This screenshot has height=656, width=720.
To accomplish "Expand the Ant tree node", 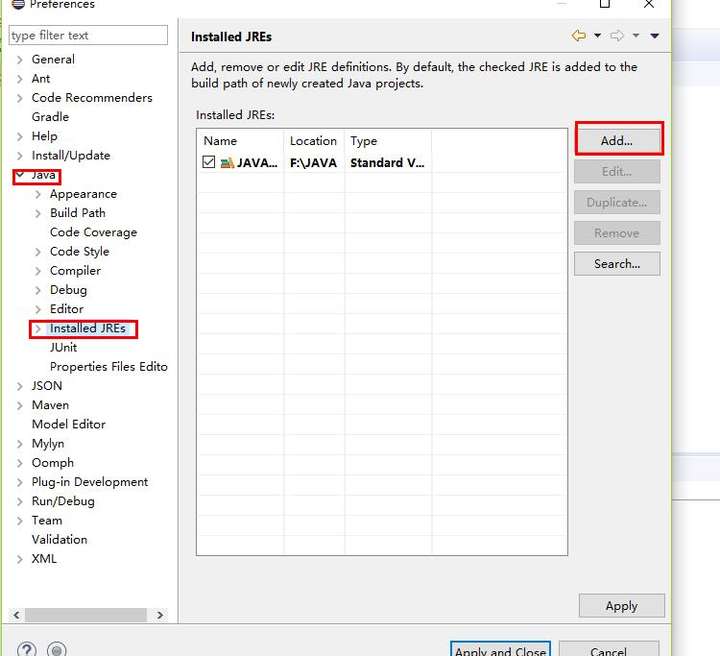I will [20, 79].
